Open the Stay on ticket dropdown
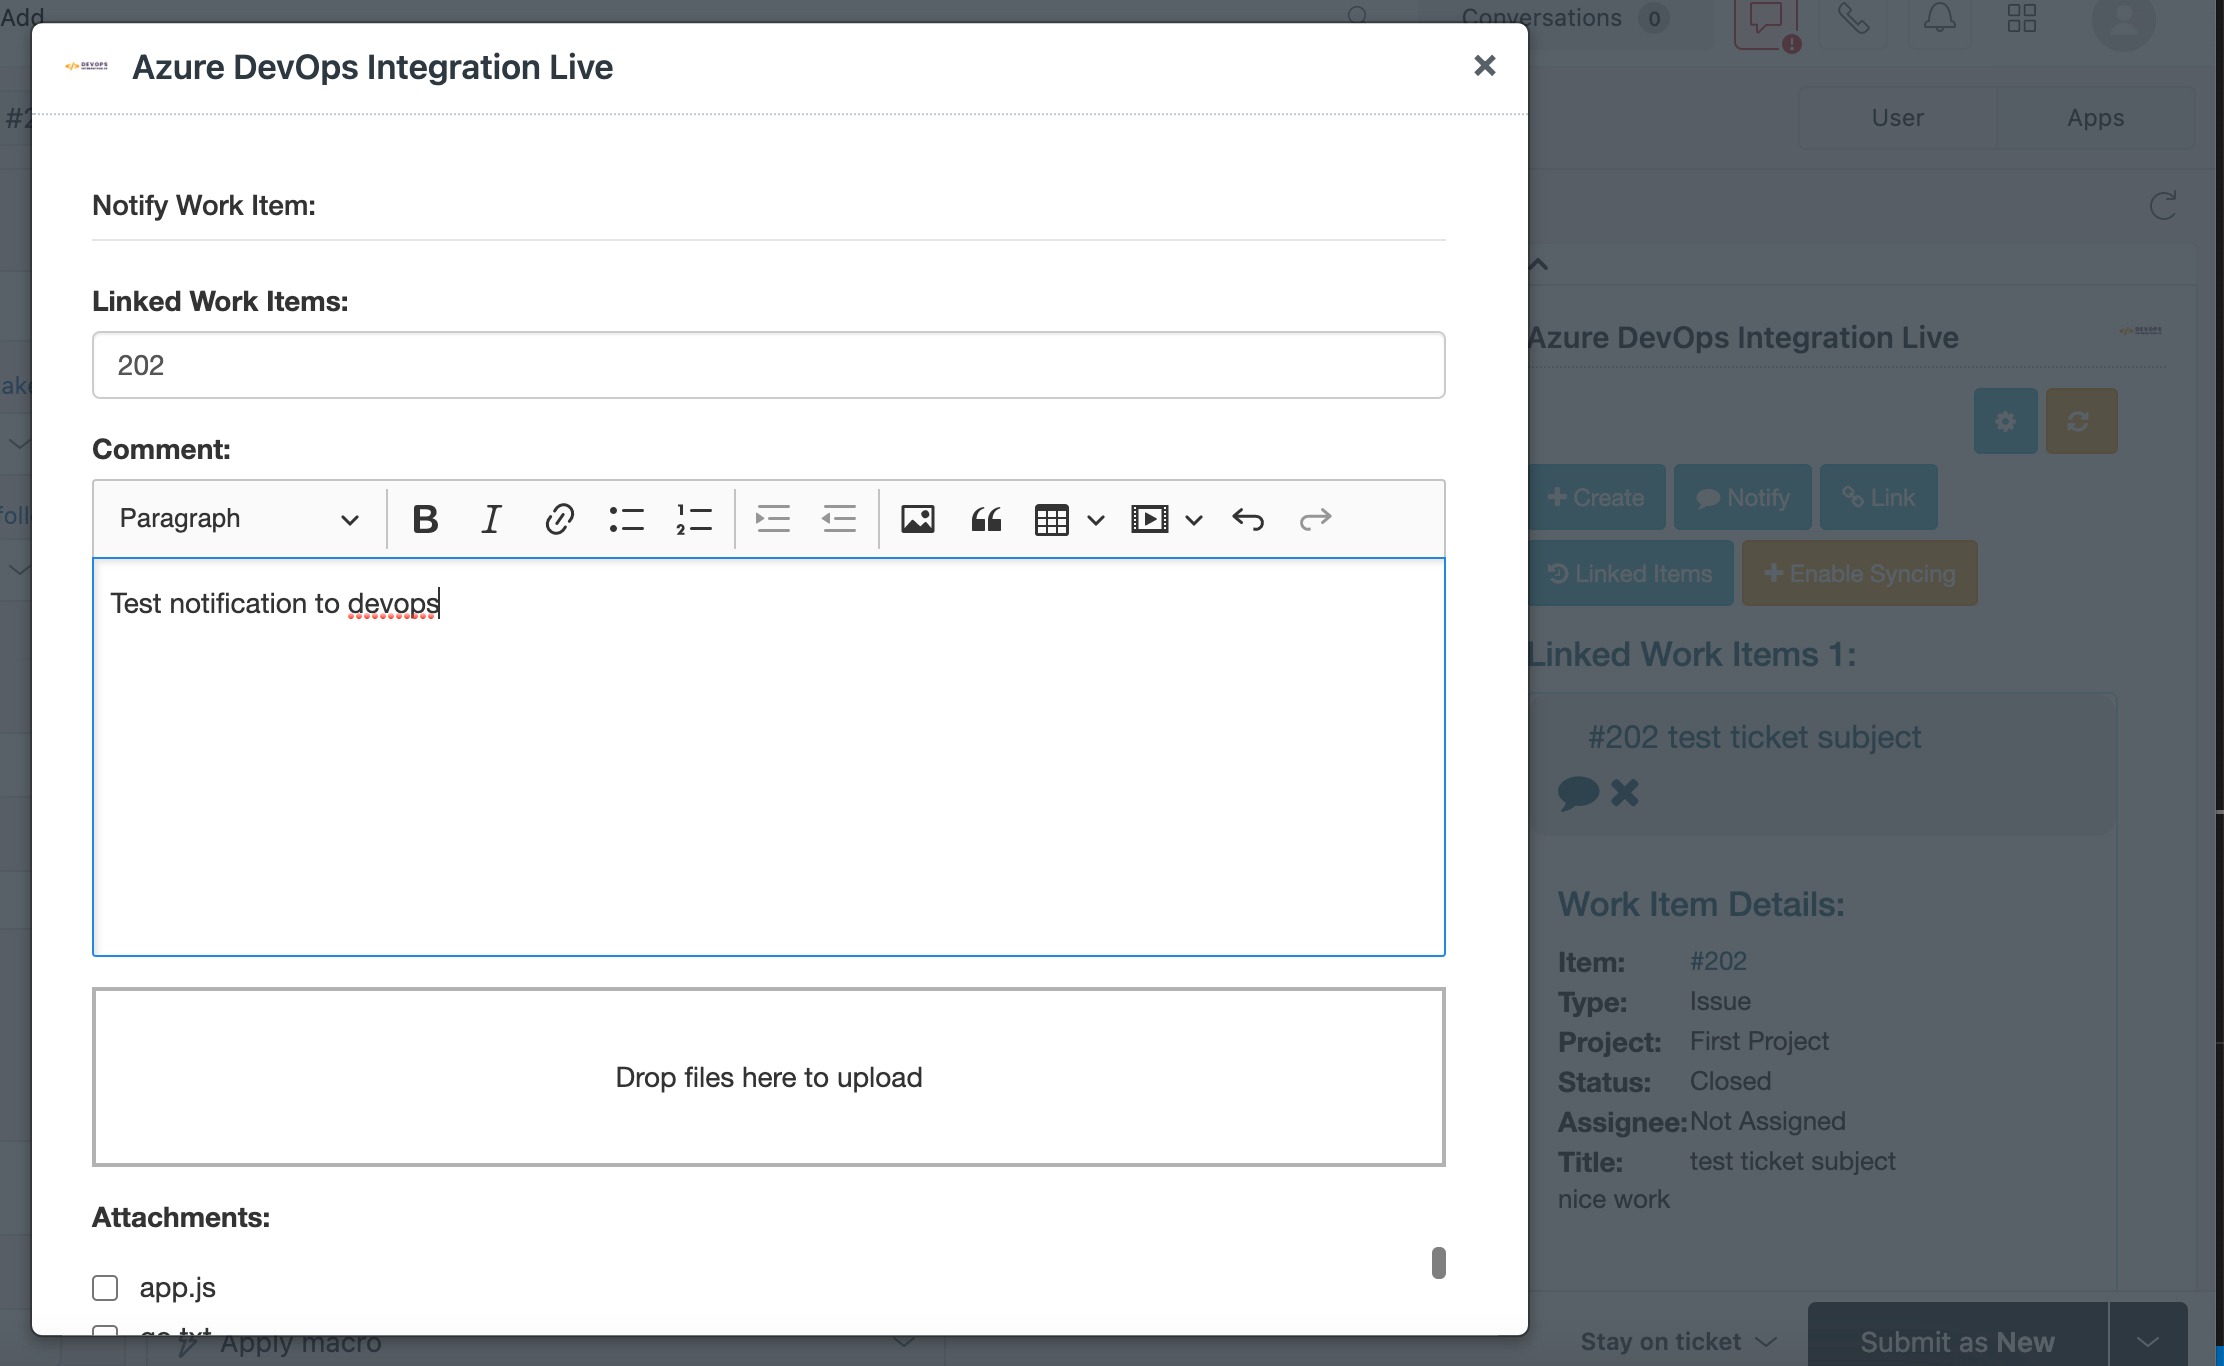Image resolution: width=2224 pixels, height=1366 pixels. 1678,1341
